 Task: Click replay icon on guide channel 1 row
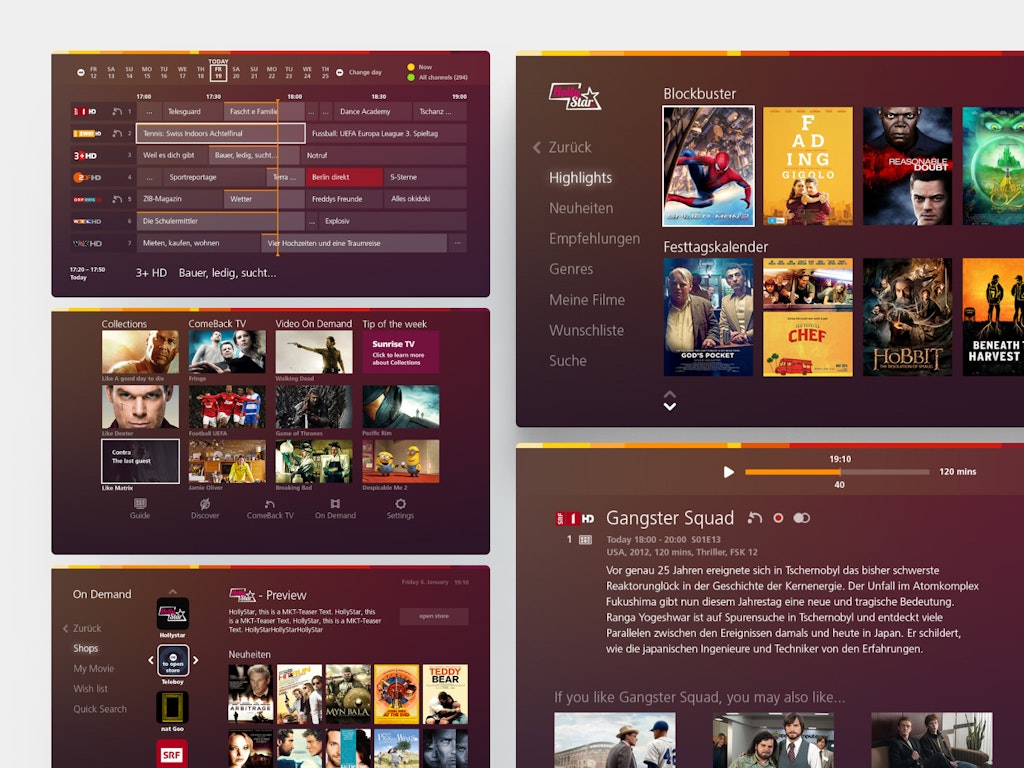(117, 112)
